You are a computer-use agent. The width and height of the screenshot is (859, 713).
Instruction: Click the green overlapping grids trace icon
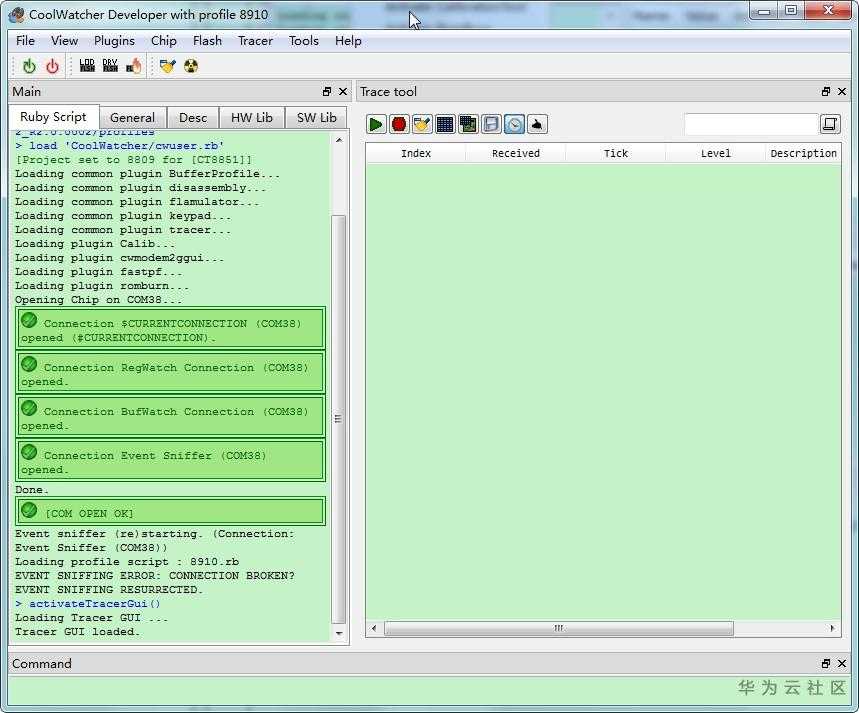coord(468,124)
